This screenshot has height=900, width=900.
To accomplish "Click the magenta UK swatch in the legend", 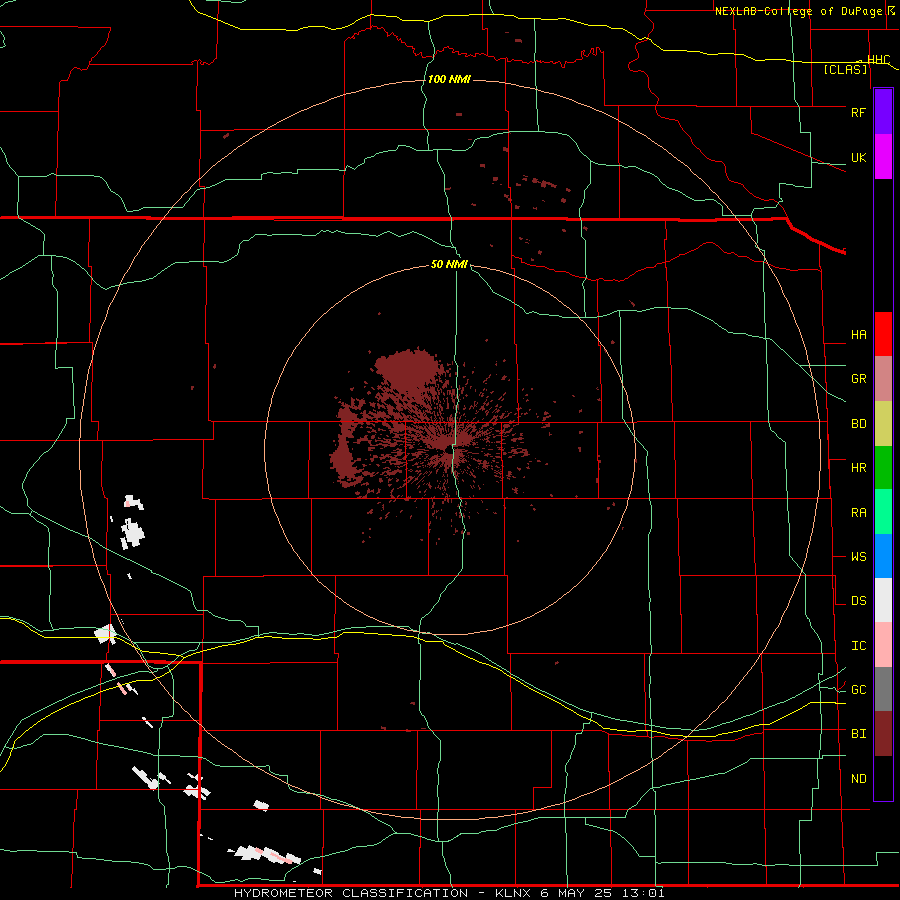I will pyautogui.click(x=883, y=156).
